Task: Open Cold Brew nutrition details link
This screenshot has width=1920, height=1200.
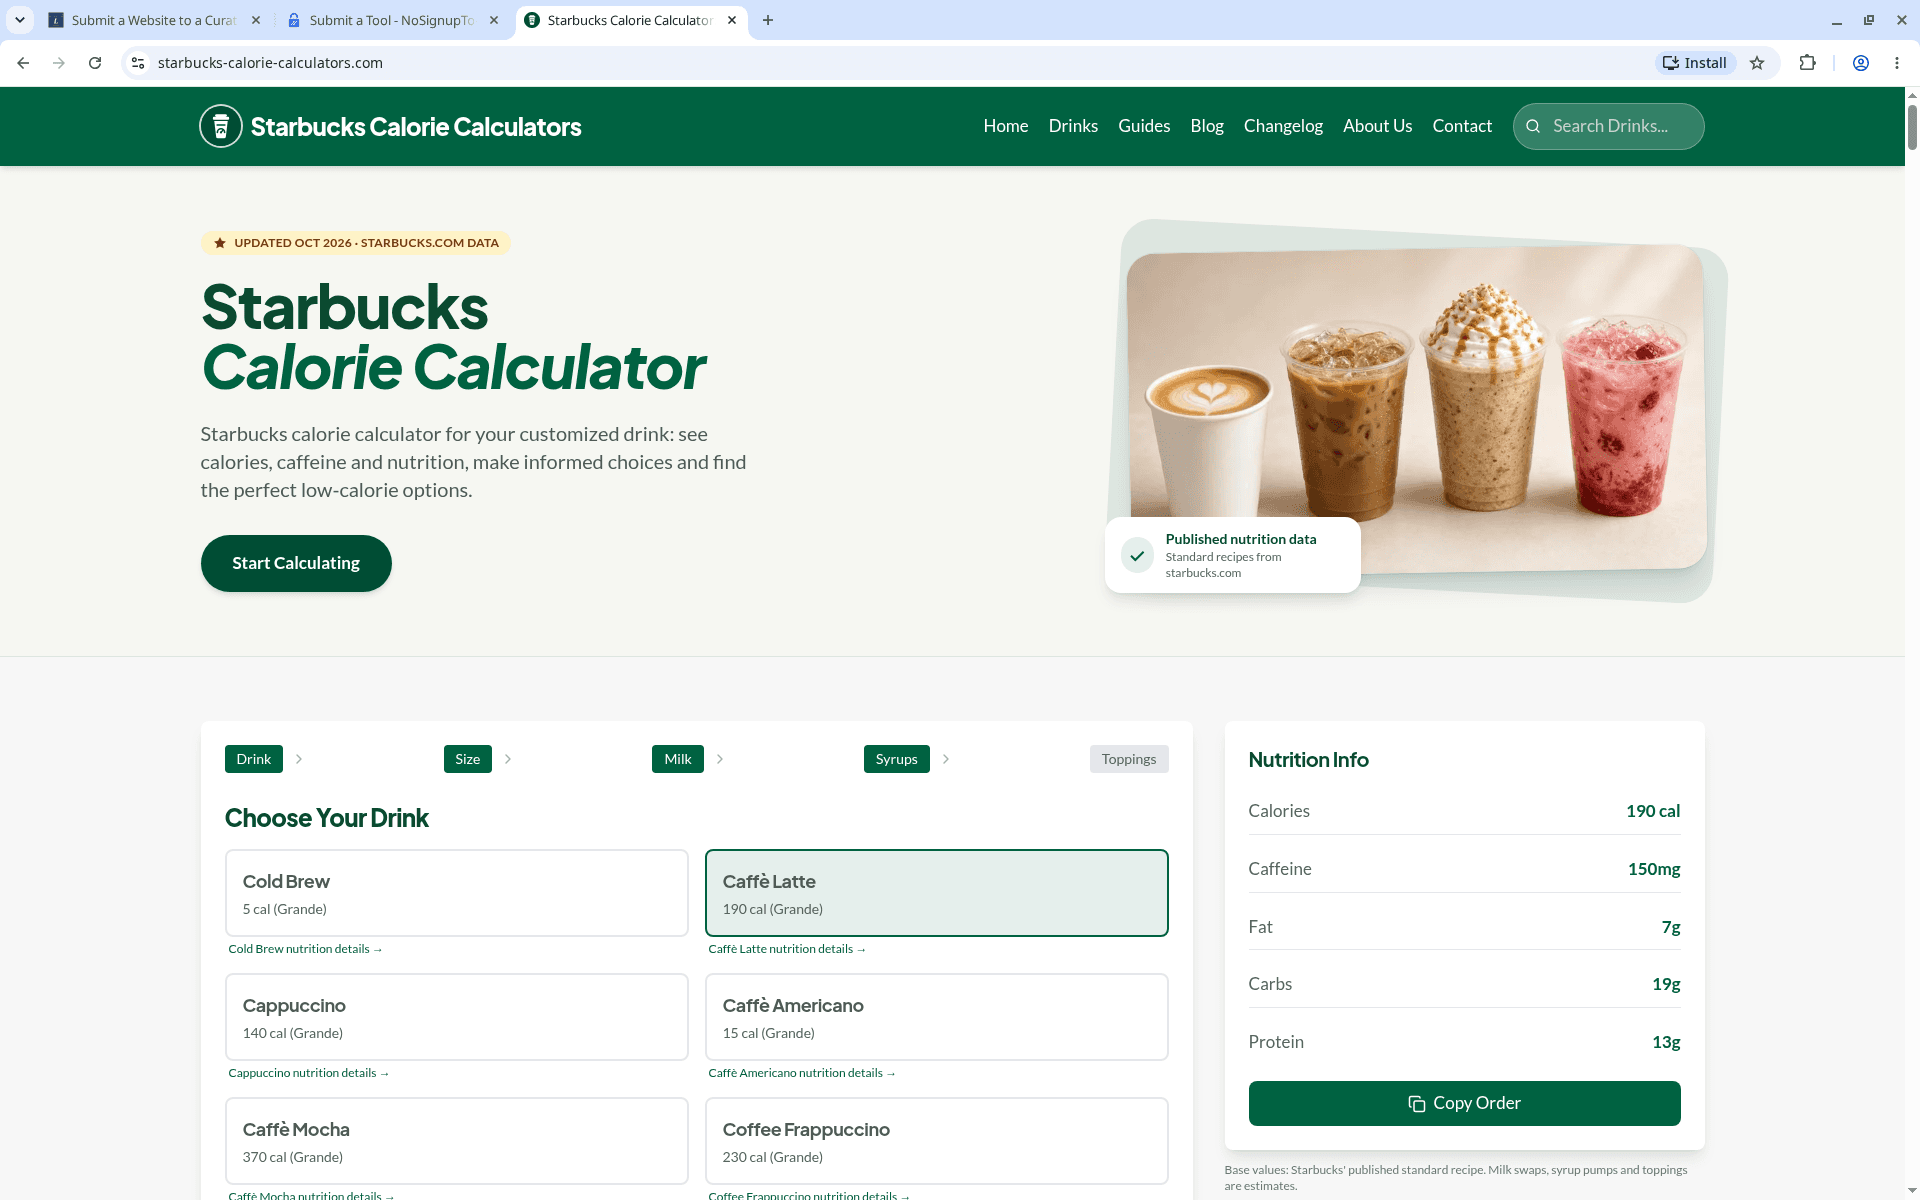Action: pyautogui.click(x=305, y=949)
